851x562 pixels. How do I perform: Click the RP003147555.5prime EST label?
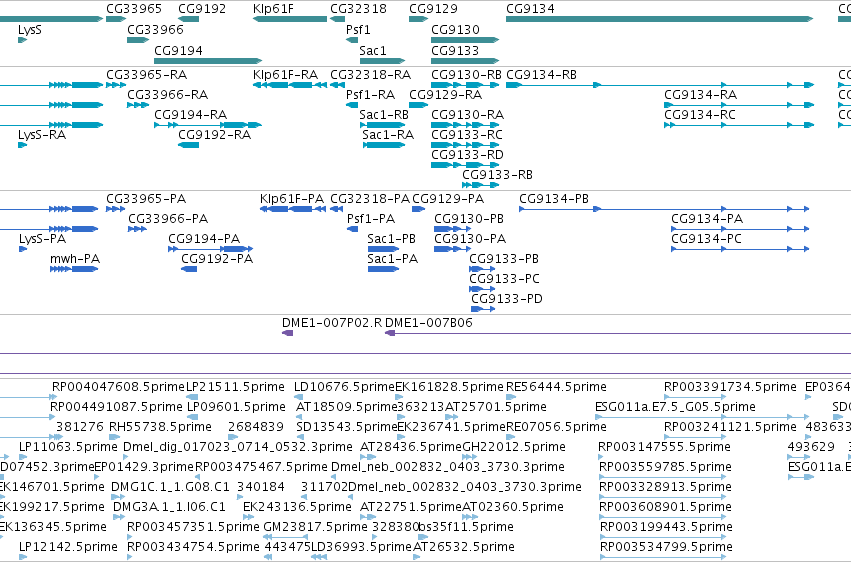tap(664, 447)
